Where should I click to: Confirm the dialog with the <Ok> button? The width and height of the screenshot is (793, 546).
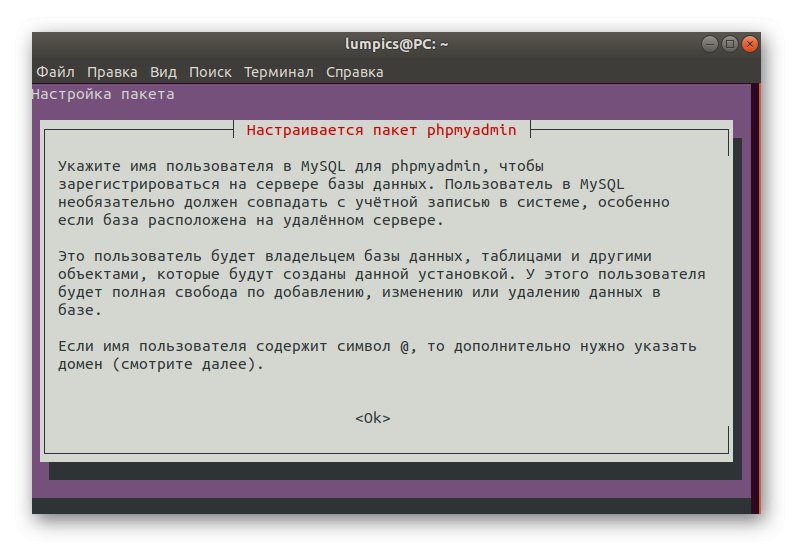(x=373, y=418)
